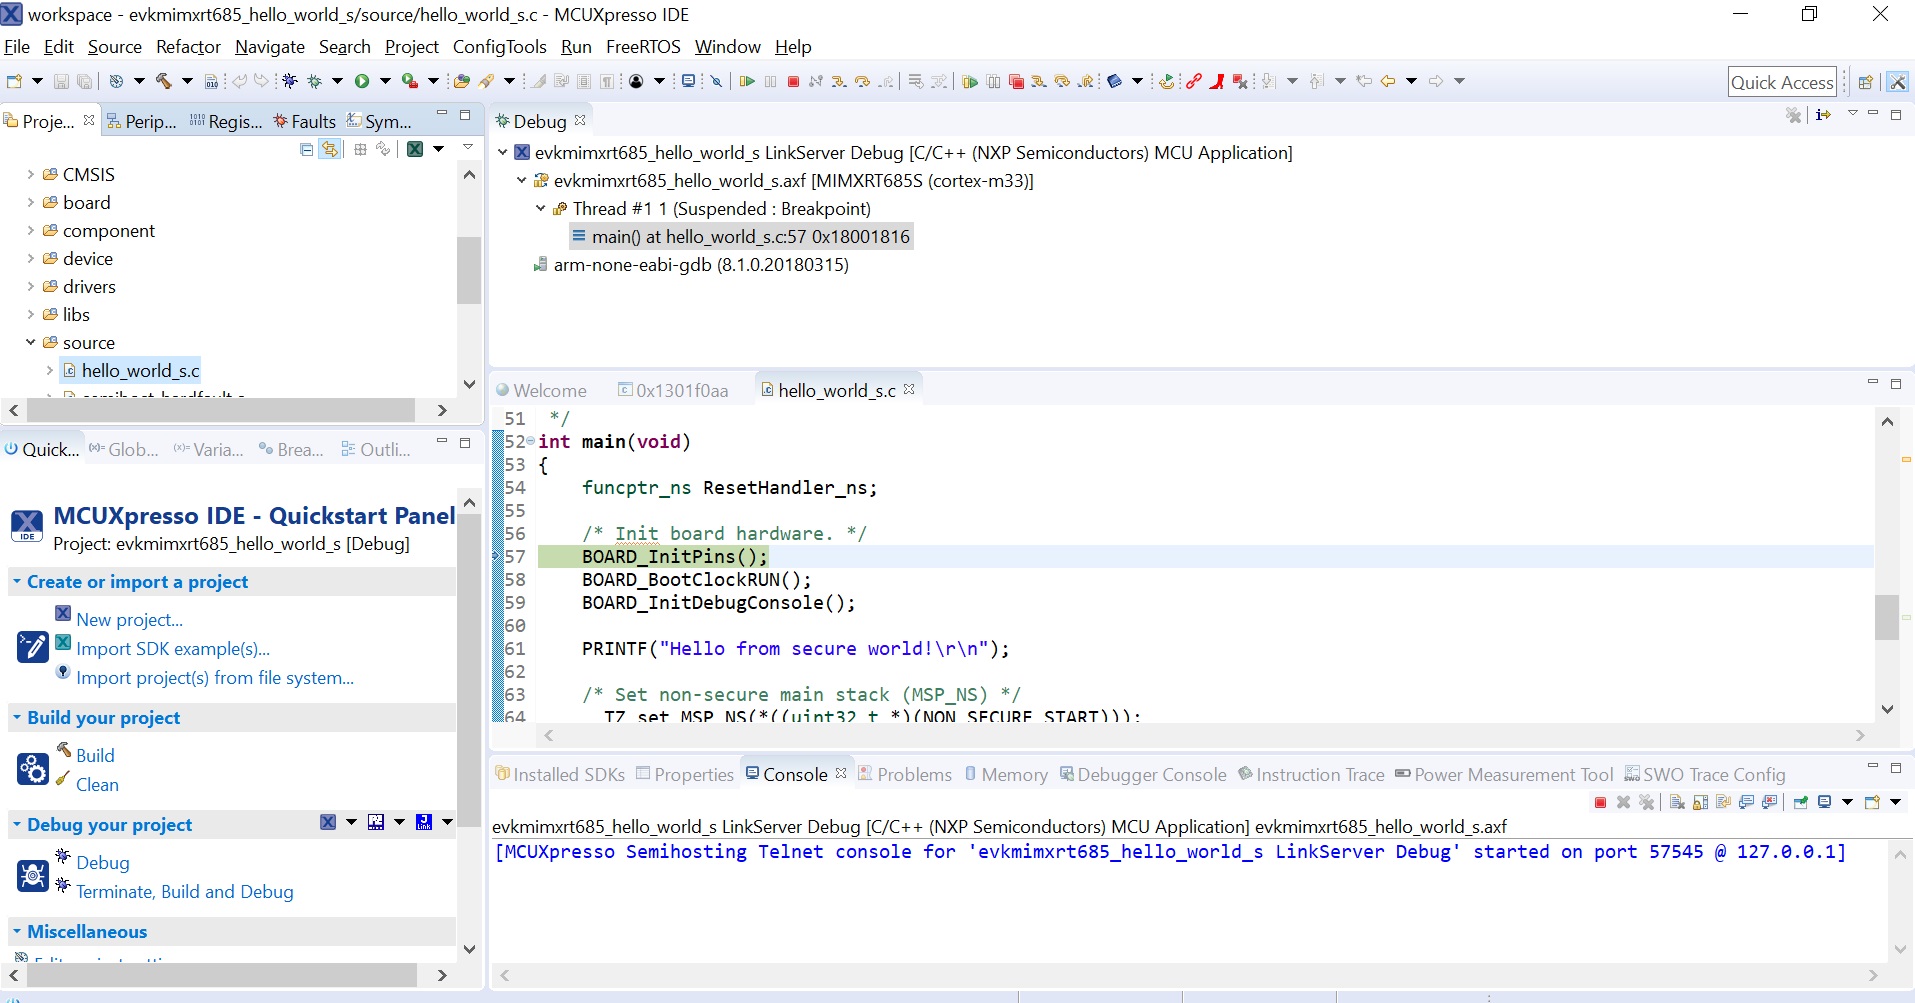Switch to the Debugger Console tab

coord(1151,775)
